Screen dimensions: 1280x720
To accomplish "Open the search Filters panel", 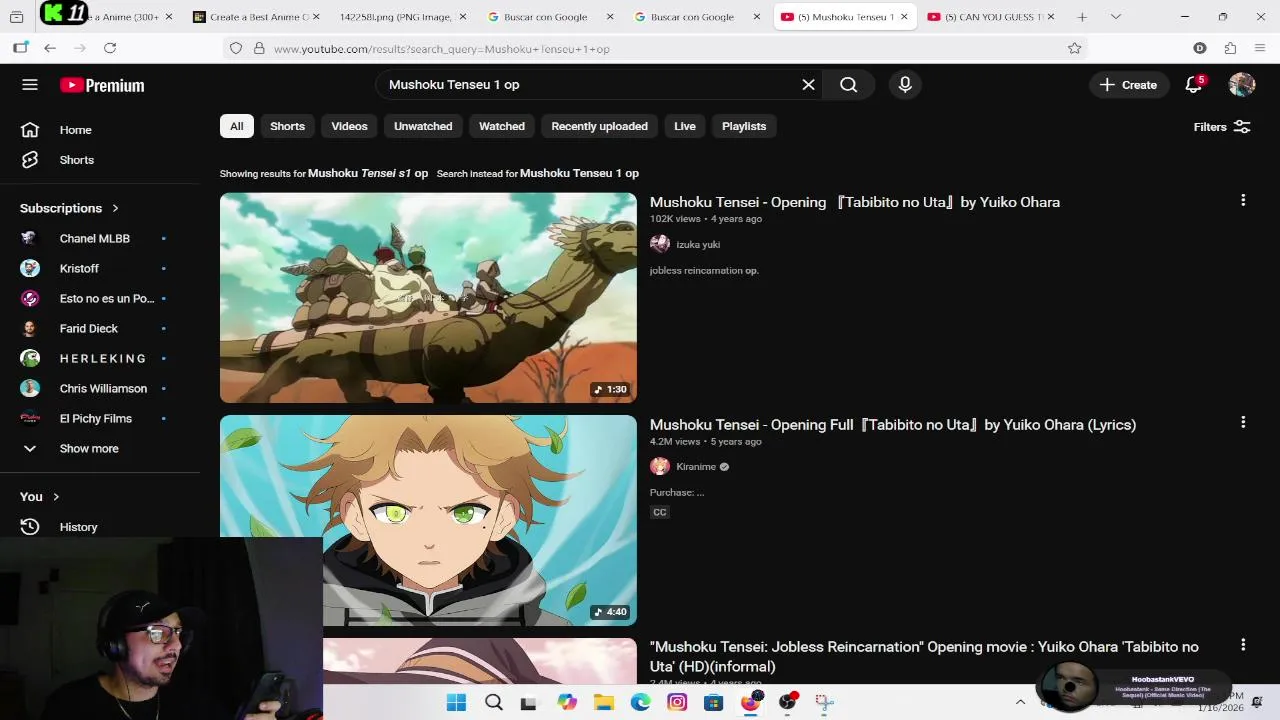I will 1221,127.
